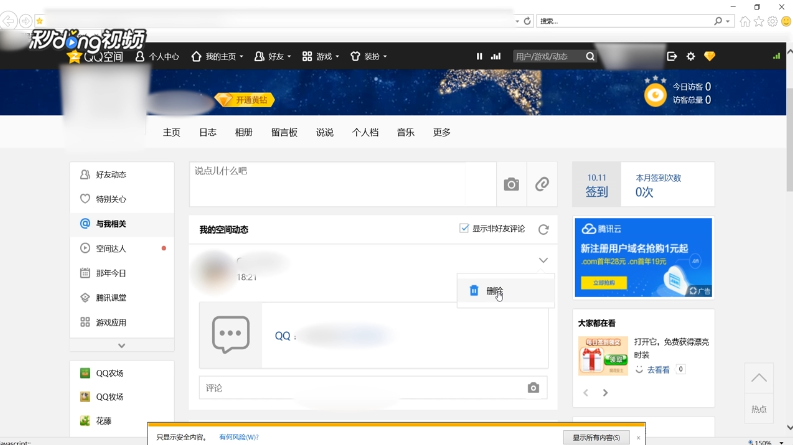Click the logout arrow icon in the top bar

point(672,57)
